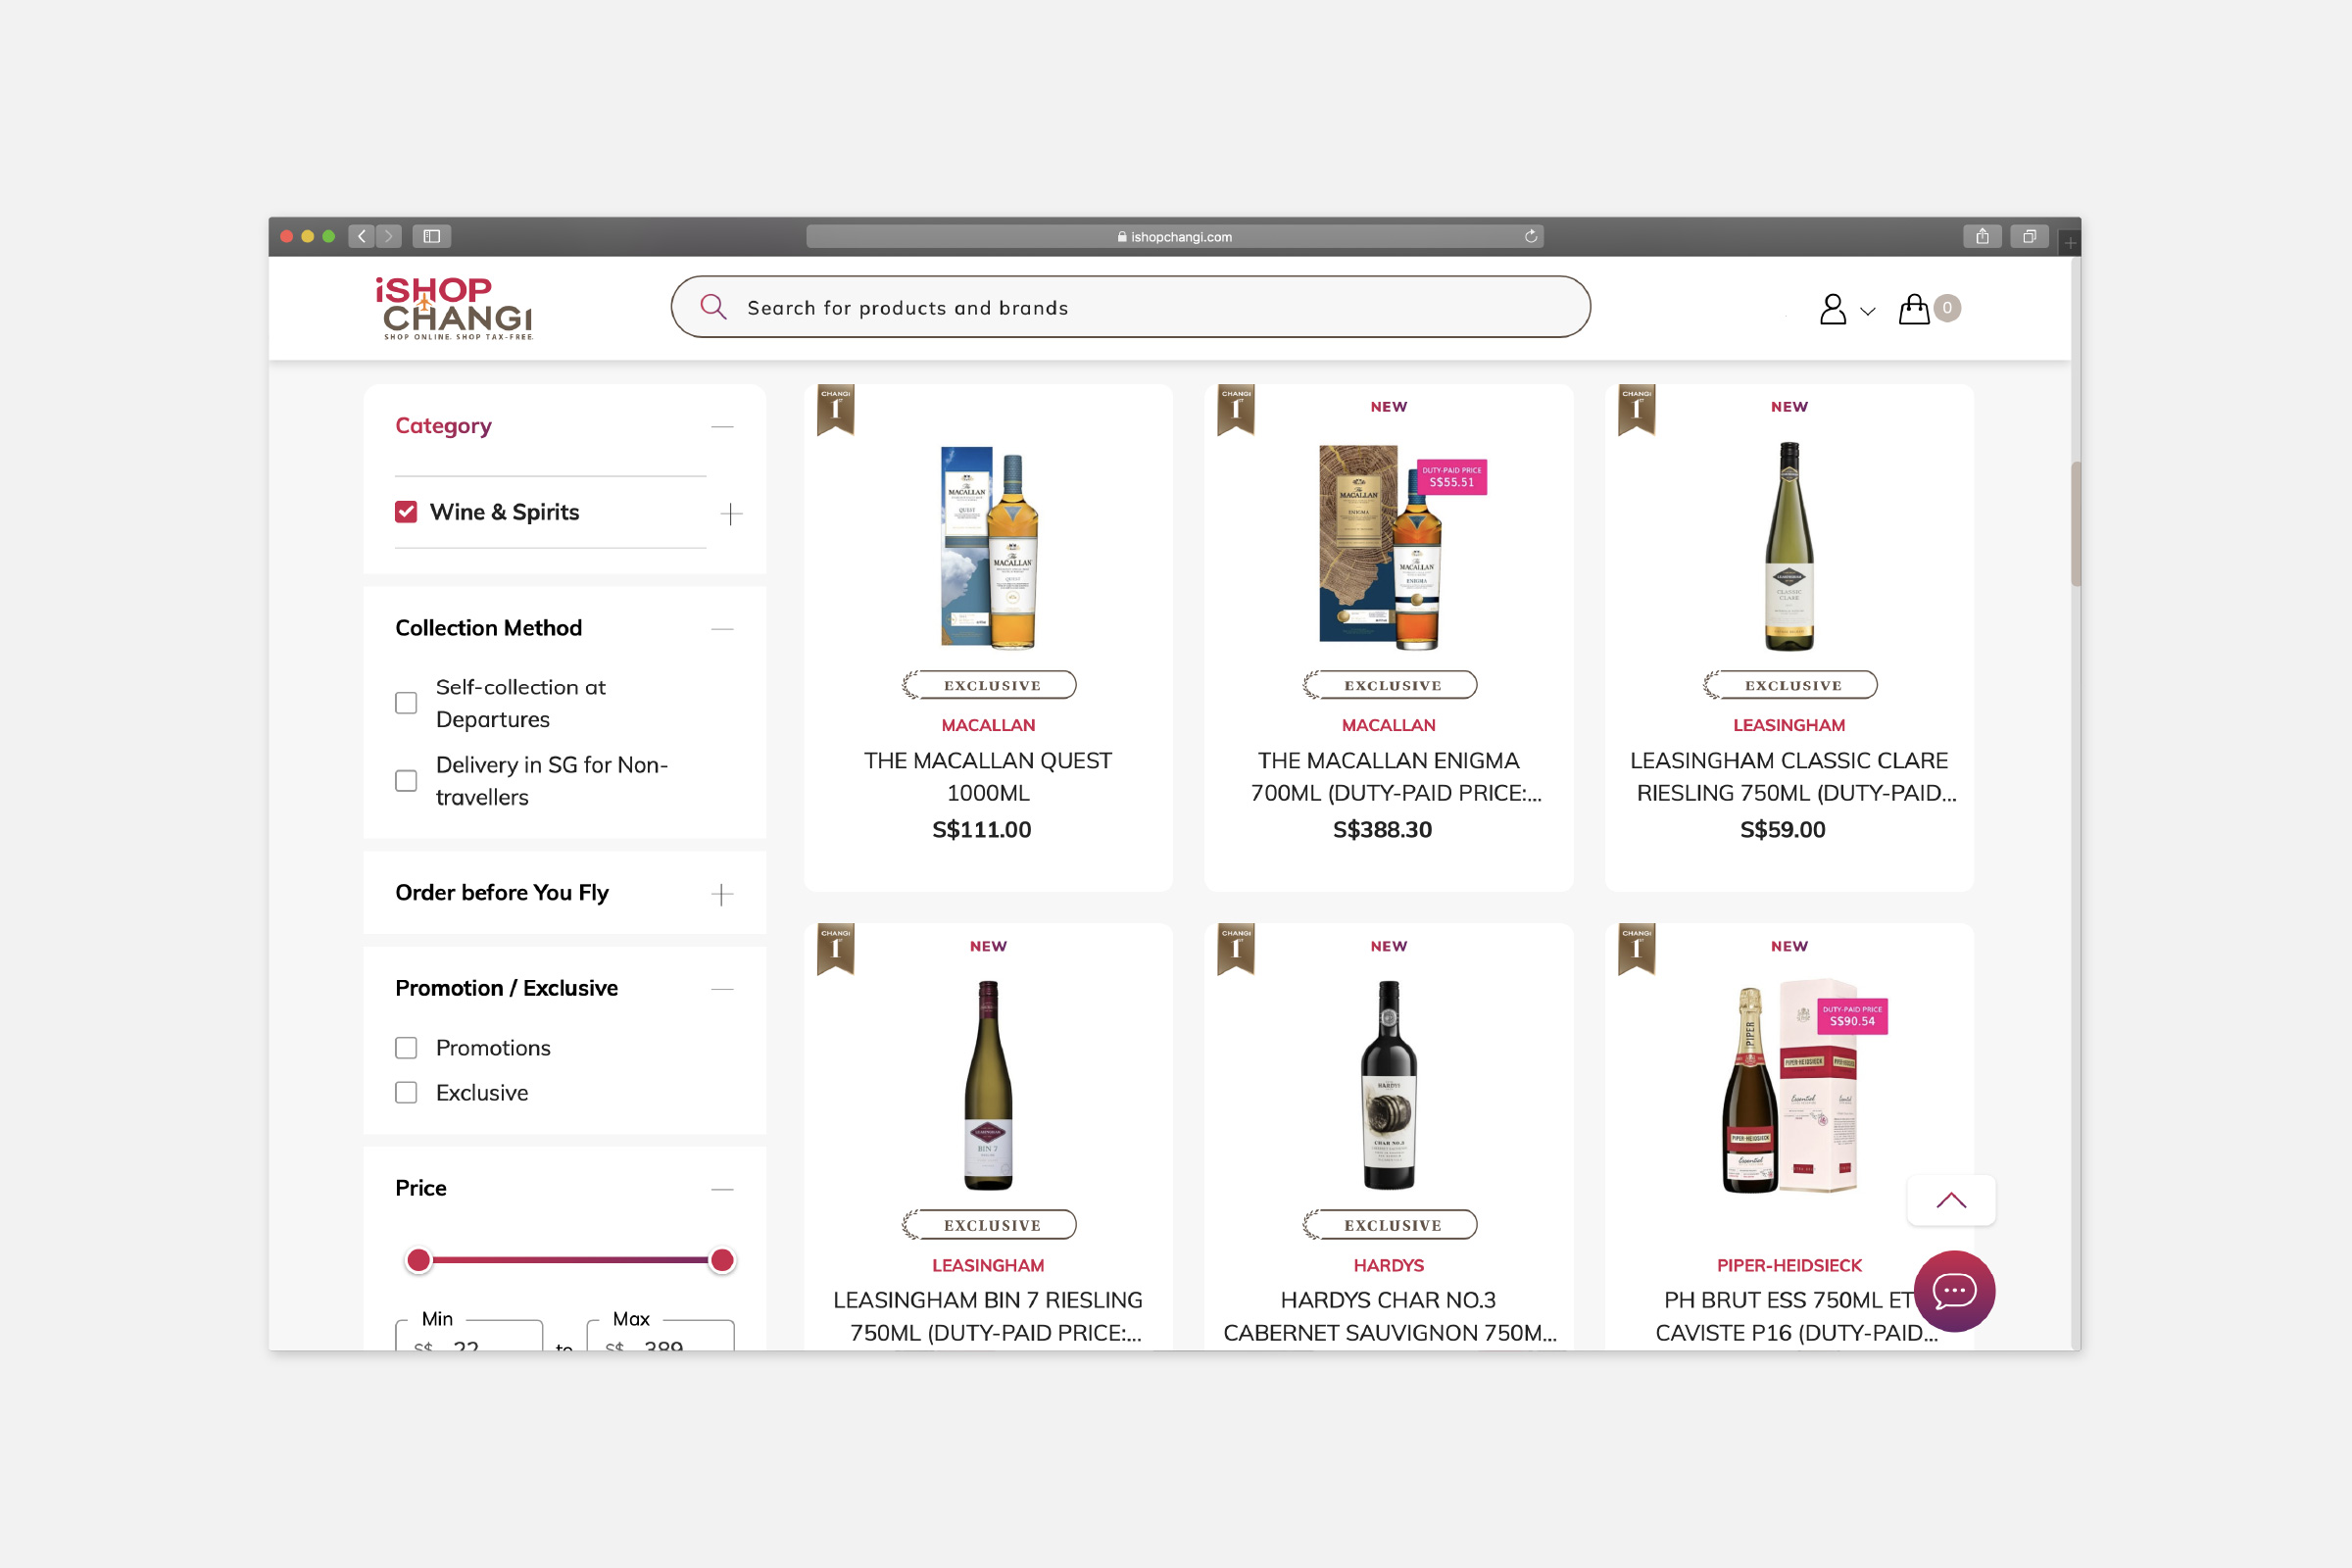The image size is (2352, 1568).
Task: Click the Min price input box
Action: (469, 1335)
